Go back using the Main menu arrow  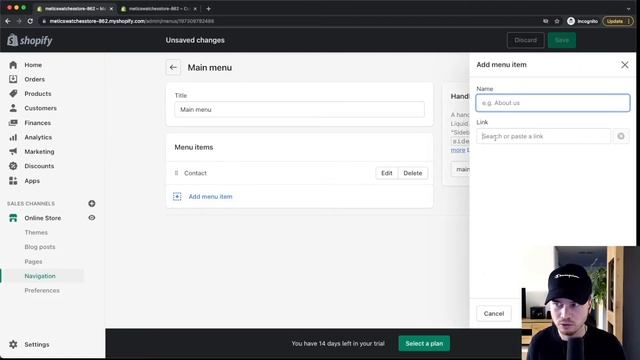[173, 67]
